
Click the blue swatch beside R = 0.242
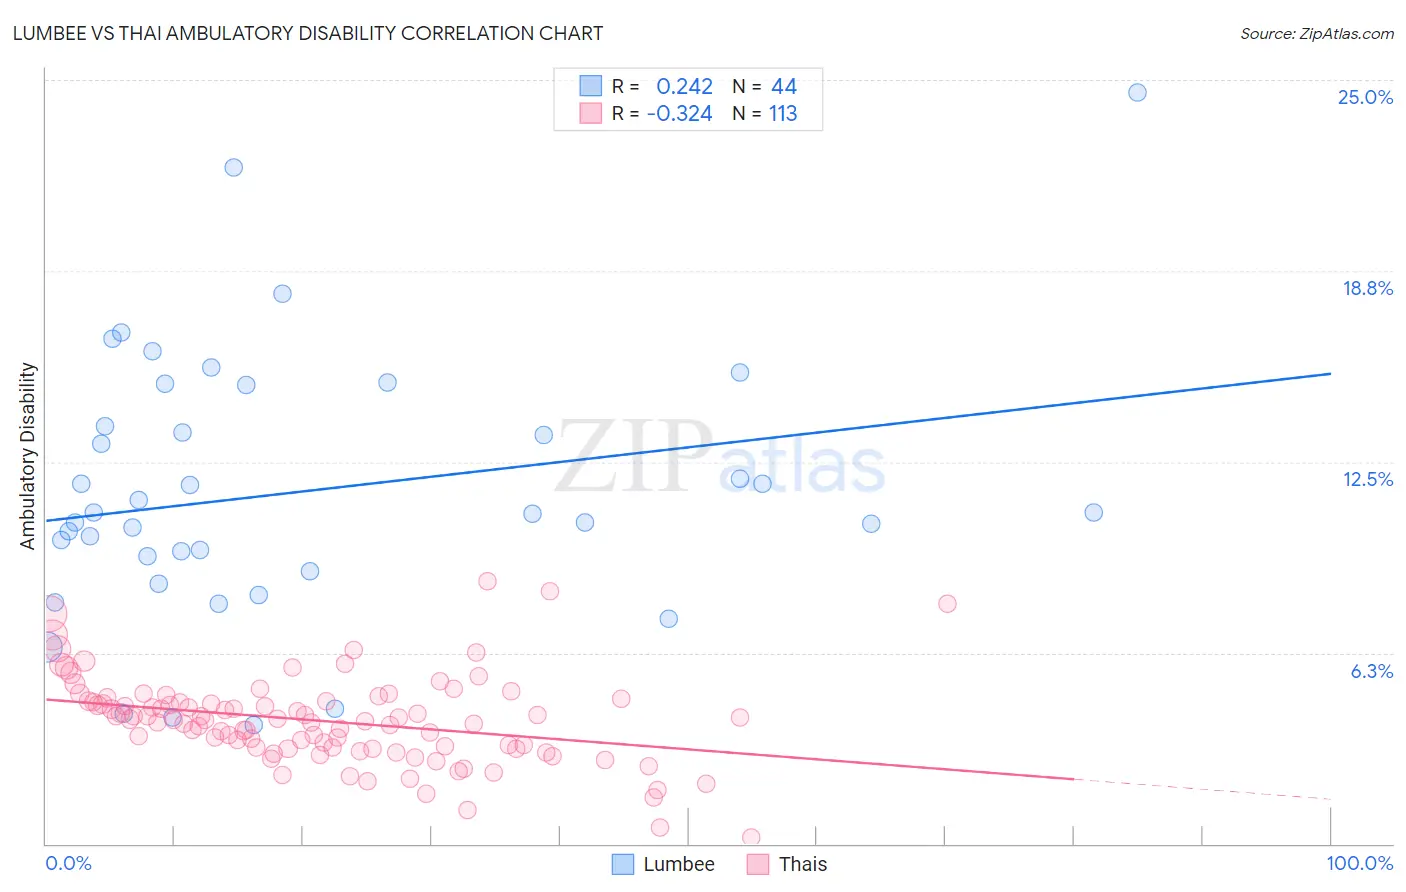point(591,86)
